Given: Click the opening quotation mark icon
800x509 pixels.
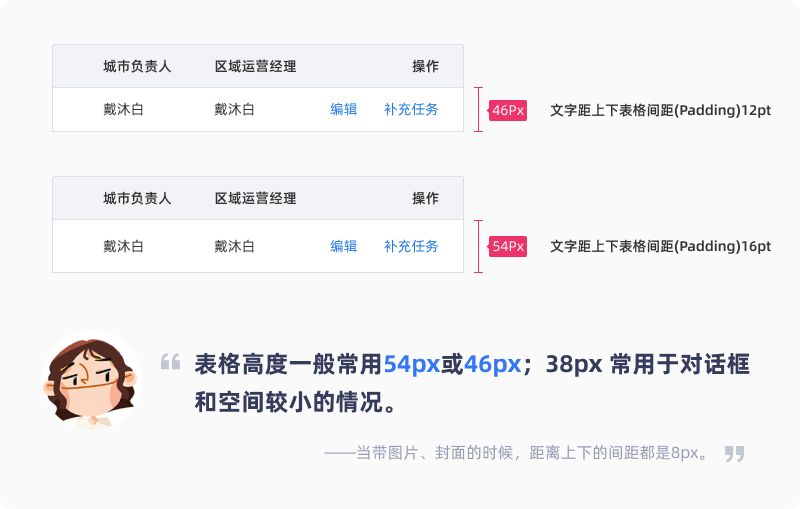Looking at the screenshot, I should tap(170, 361).
